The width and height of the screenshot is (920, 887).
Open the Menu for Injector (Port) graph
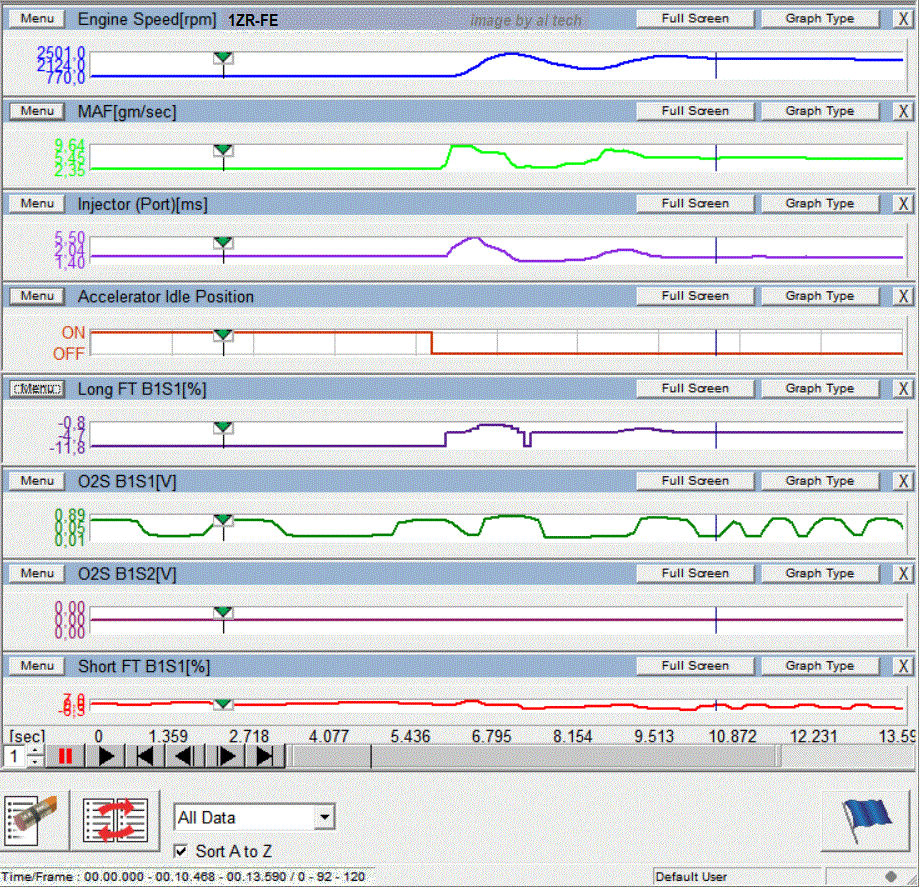[37, 204]
